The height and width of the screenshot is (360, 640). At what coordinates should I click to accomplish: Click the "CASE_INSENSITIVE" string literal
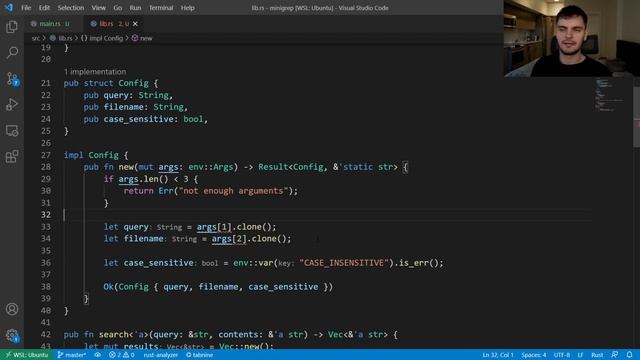(x=344, y=263)
